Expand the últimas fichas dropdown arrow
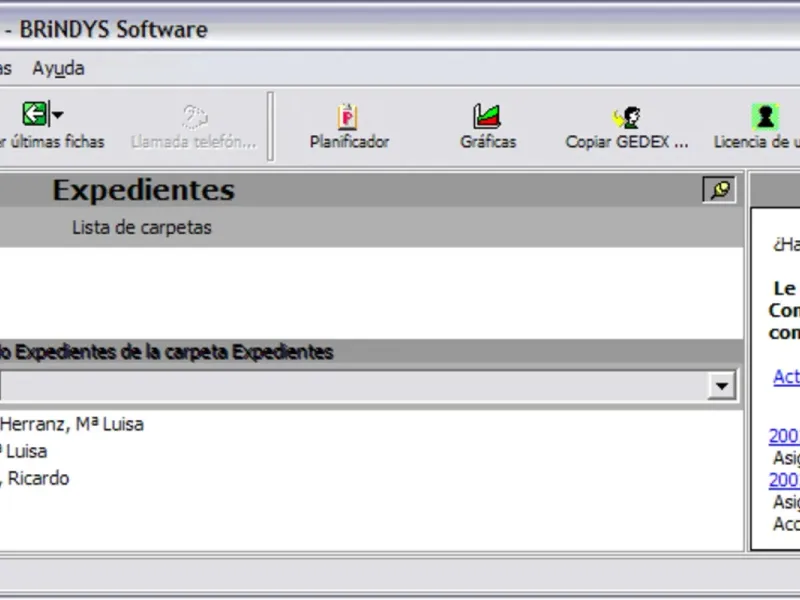 point(57,114)
